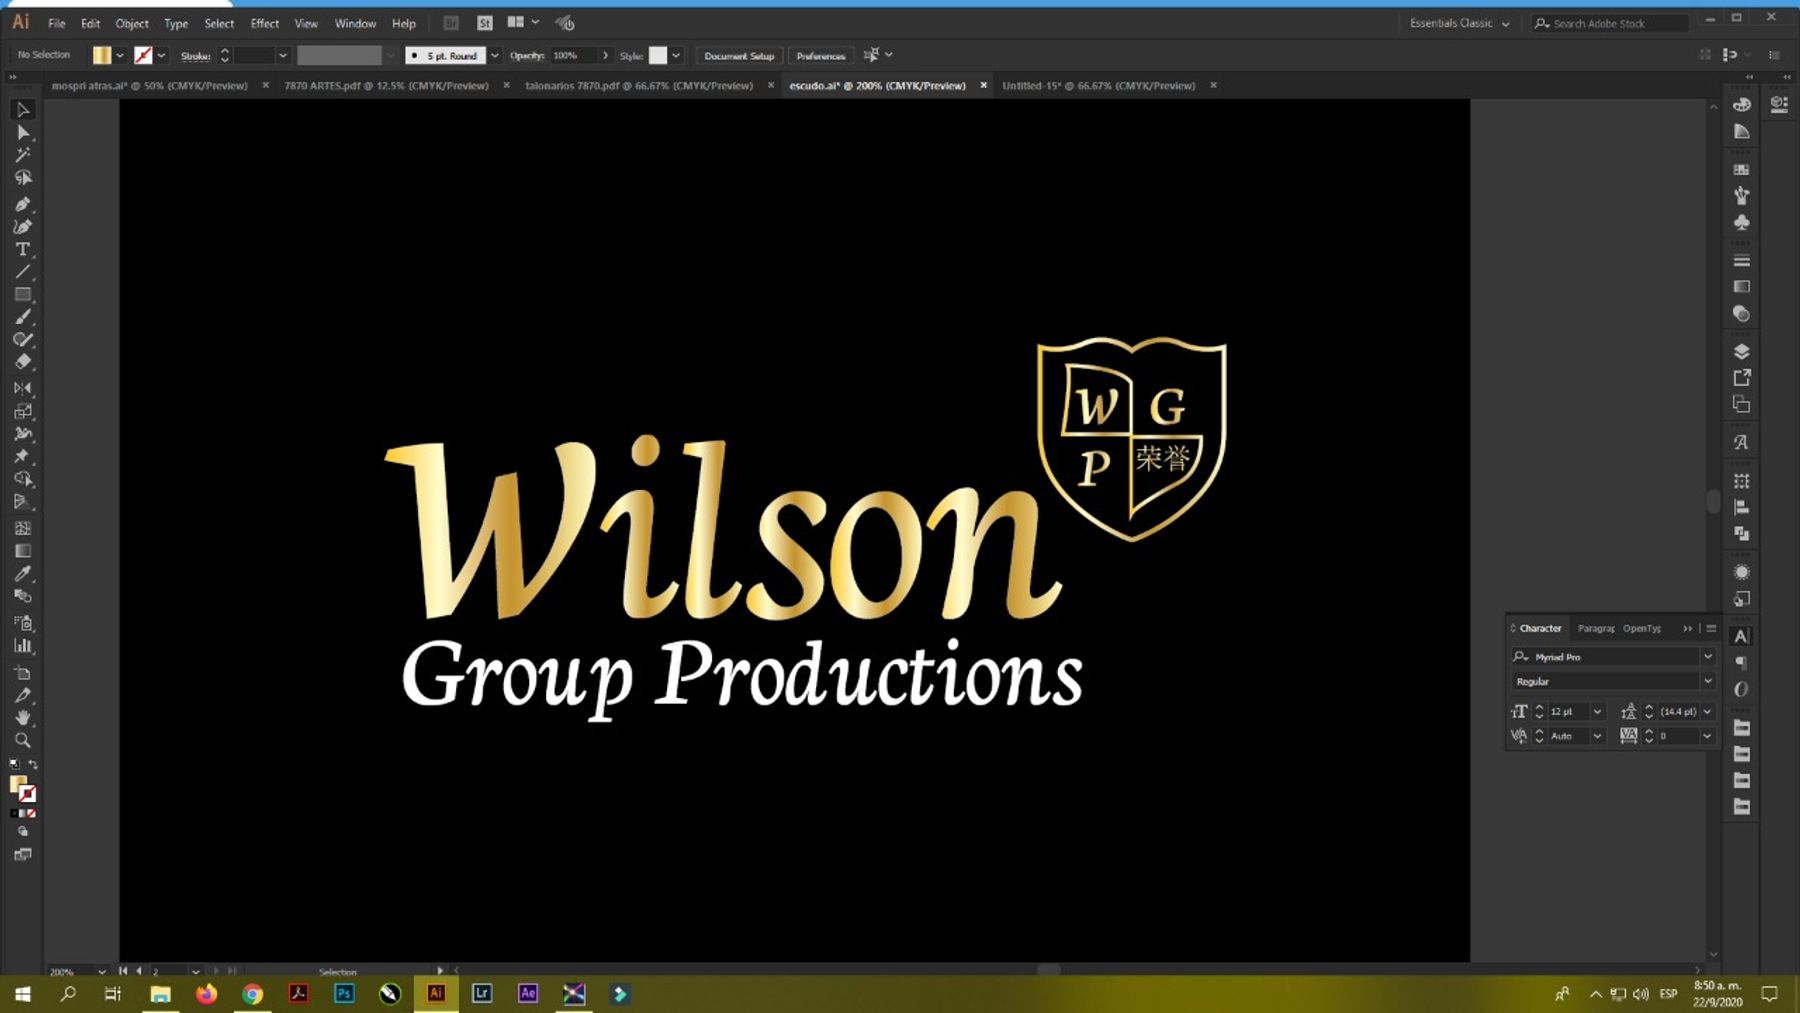The height and width of the screenshot is (1013, 1800).
Task: Click the Document Setup button
Action: (738, 56)
